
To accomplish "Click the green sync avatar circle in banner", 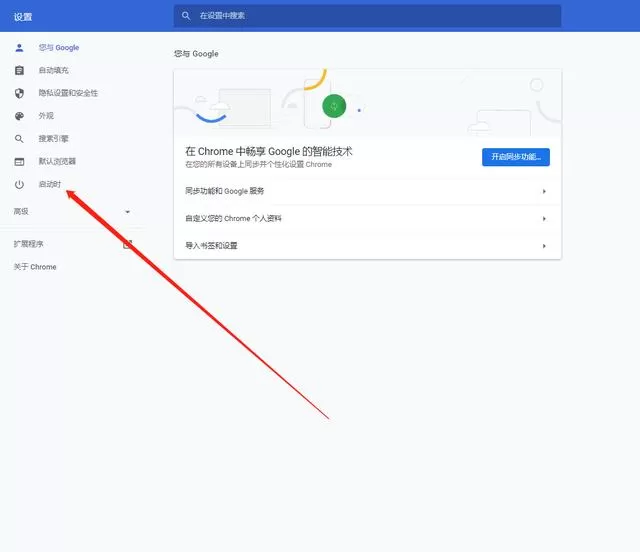I will pyautogui.click(x=334, y=106).
